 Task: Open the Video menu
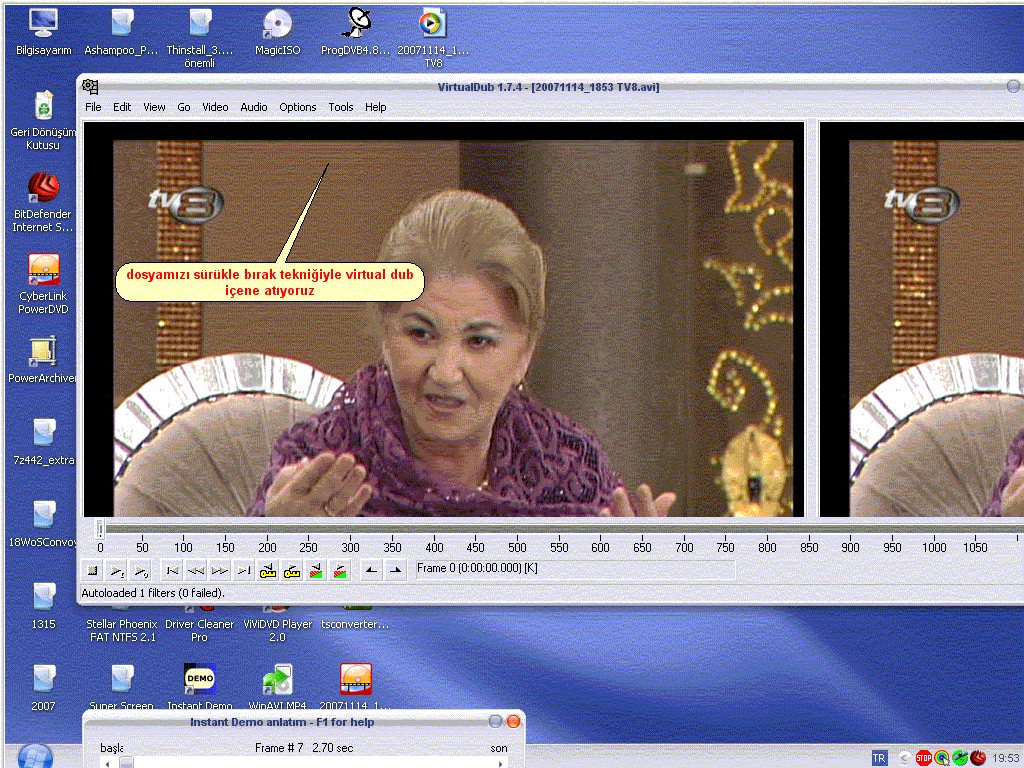216,107
